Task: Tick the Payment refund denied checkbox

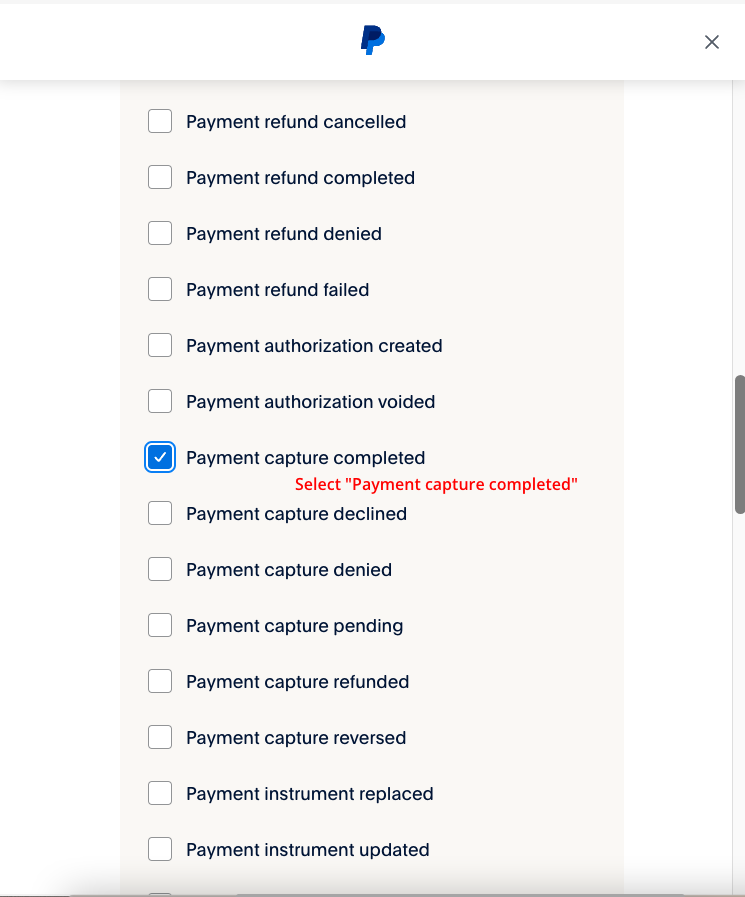Action: (160, 234)
